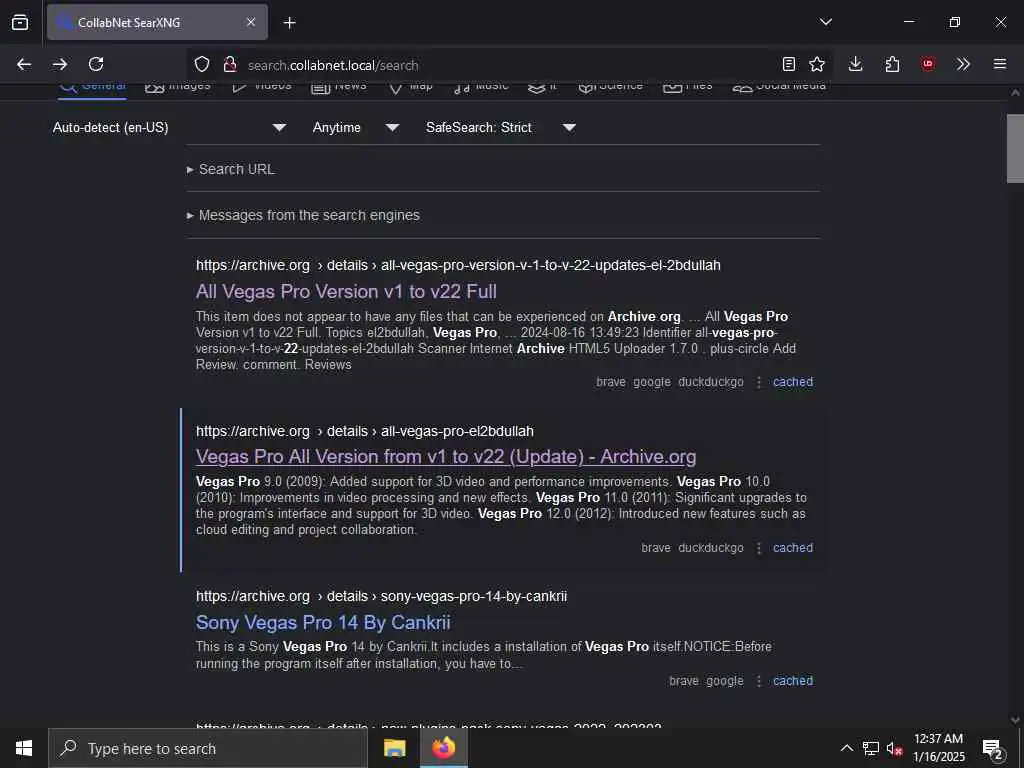The image size is (1024, 768).
Task: Switch to the Science search category
Action: (x=611, y=88)
